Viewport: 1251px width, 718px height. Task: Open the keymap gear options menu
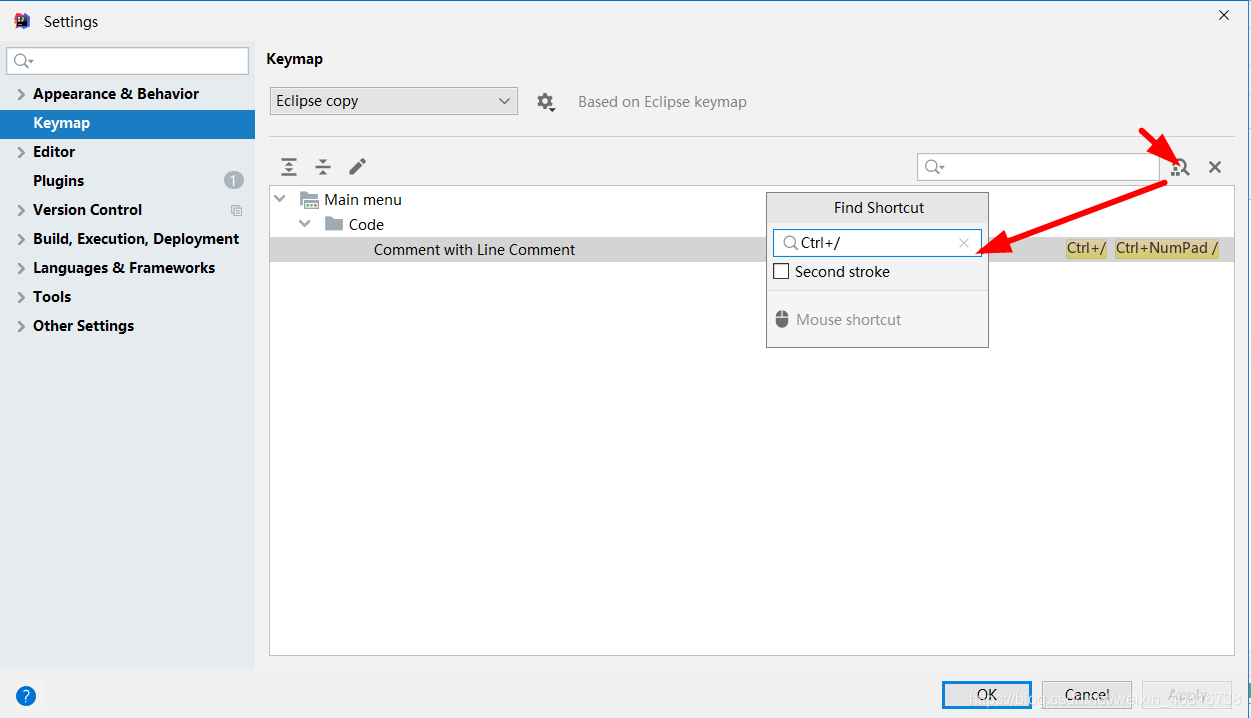coord(545,102)
